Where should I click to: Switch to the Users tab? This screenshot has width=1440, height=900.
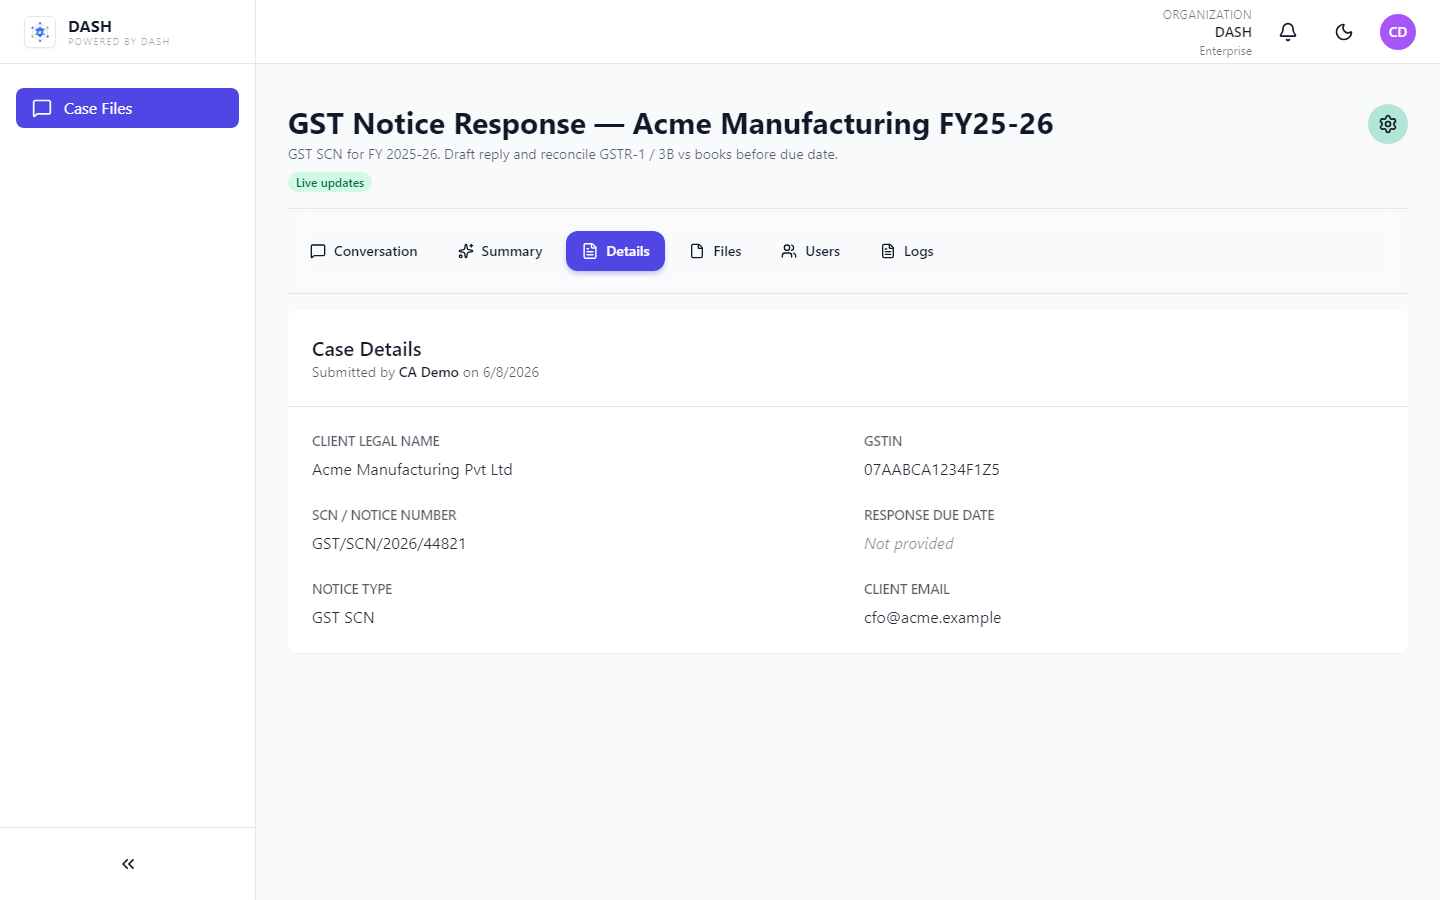point(811,251)
